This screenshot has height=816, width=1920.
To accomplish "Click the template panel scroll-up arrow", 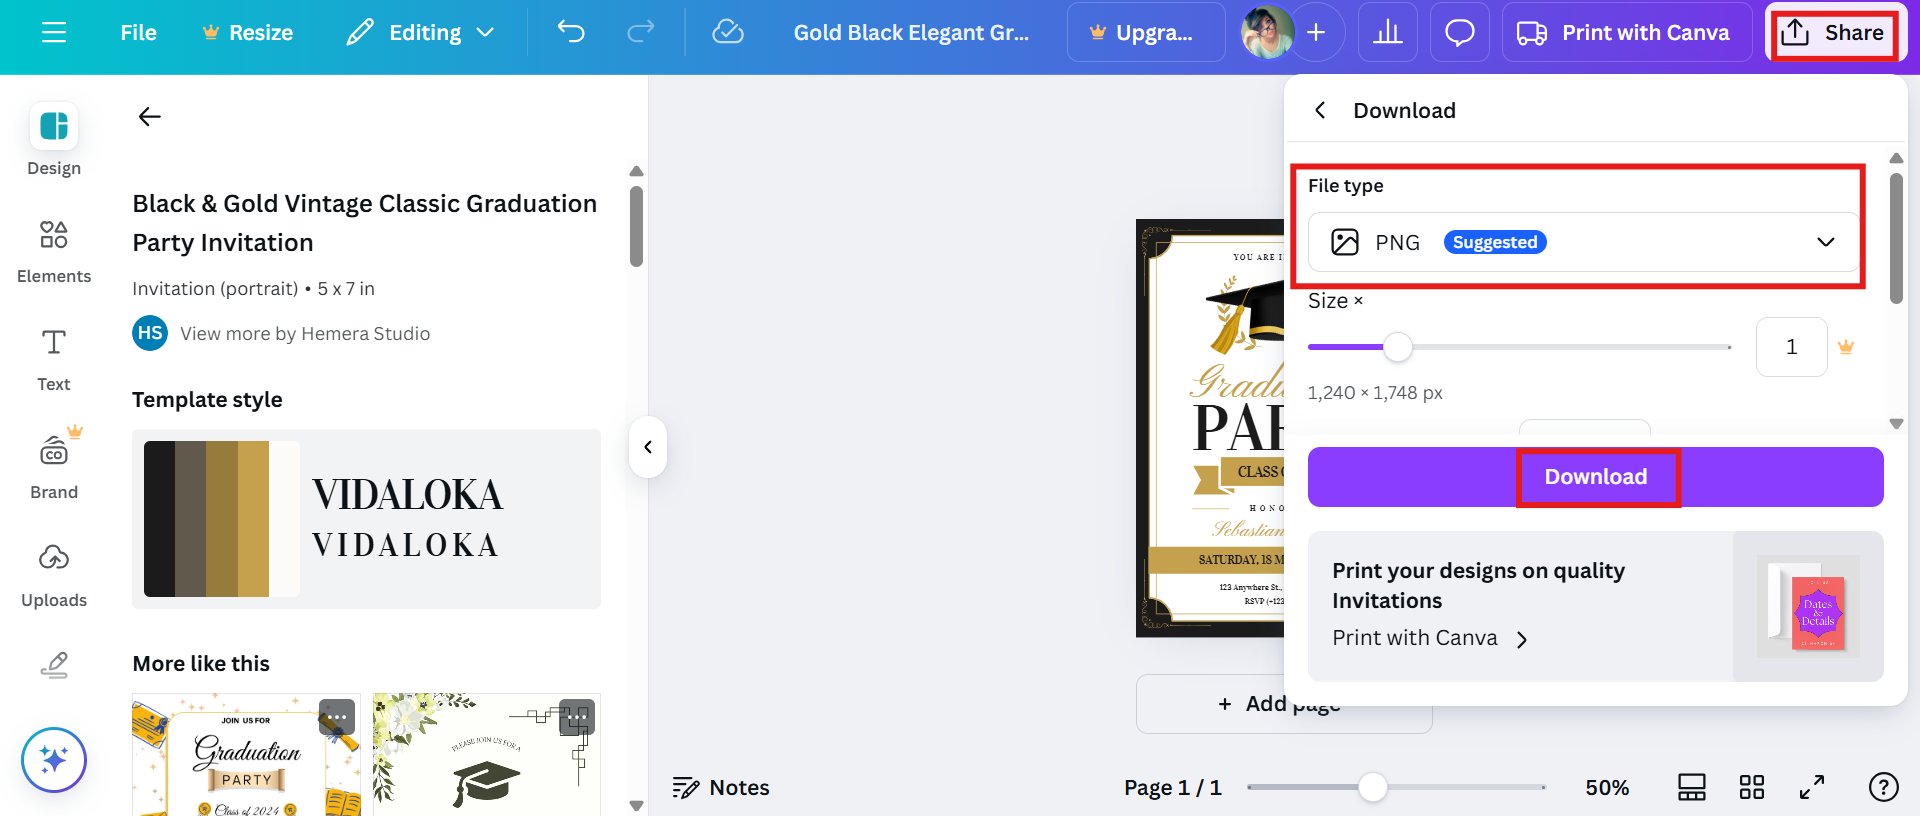I will (636, 171).
